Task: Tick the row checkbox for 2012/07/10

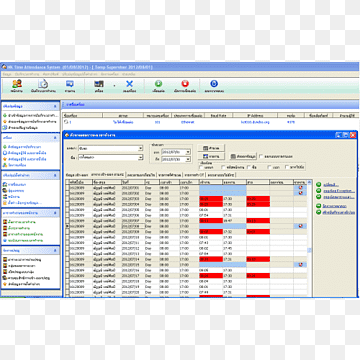Action: point(67,237)
